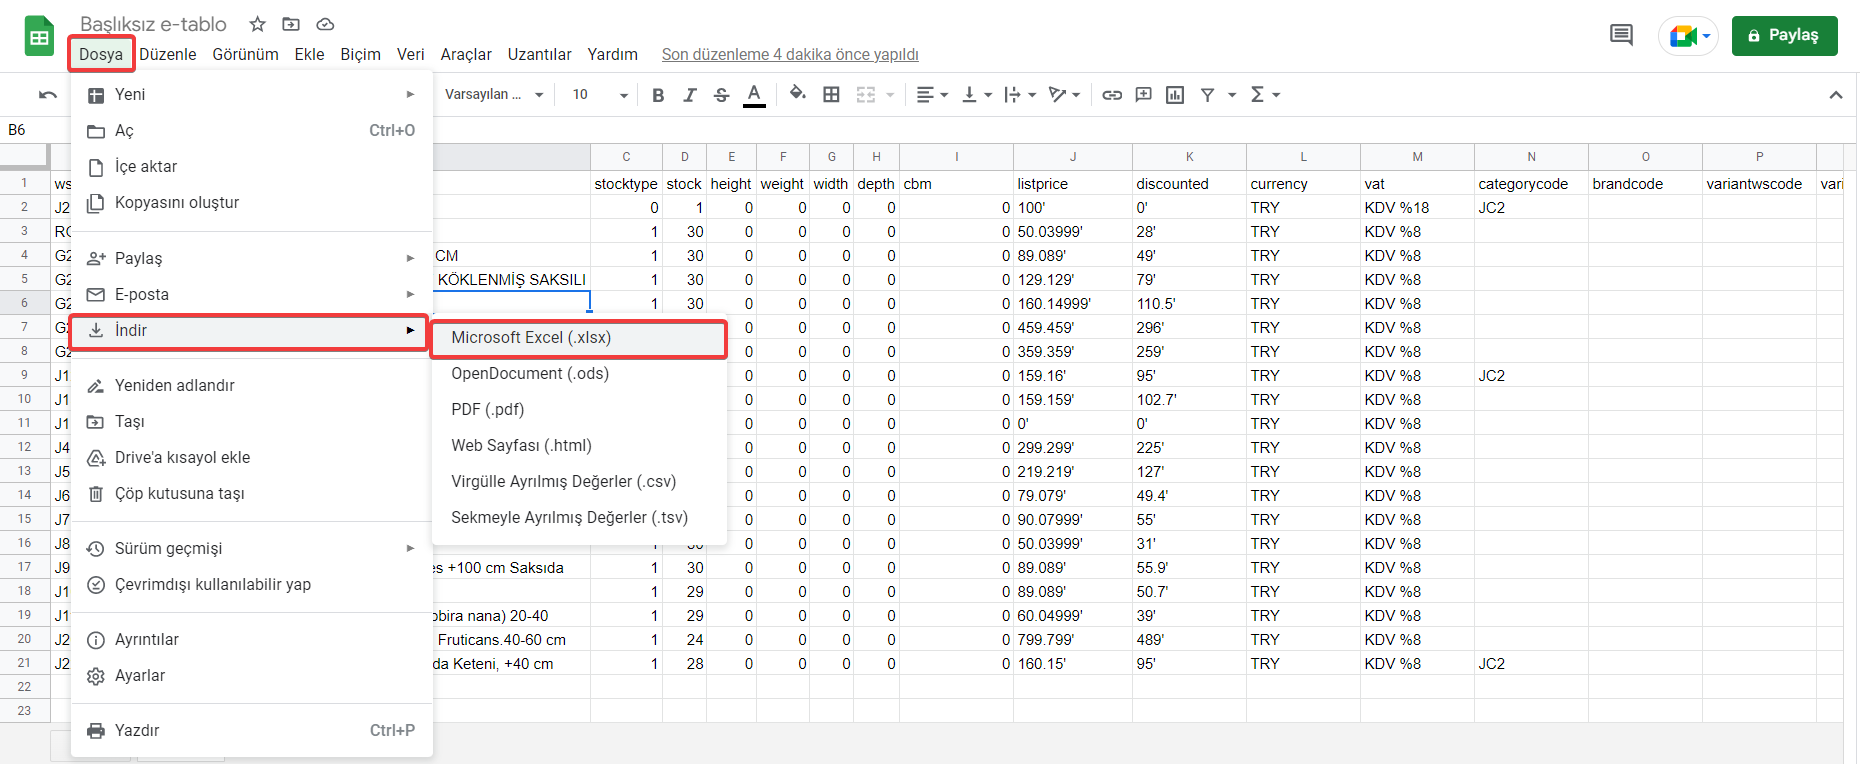The height and width of the screenshot is (764, 1860).
Task: Check the cloud save status icon
Action: click(325, 24)
